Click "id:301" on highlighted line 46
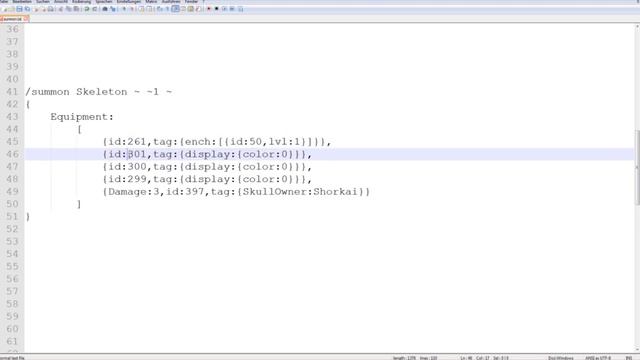 (x=127, y=154)
